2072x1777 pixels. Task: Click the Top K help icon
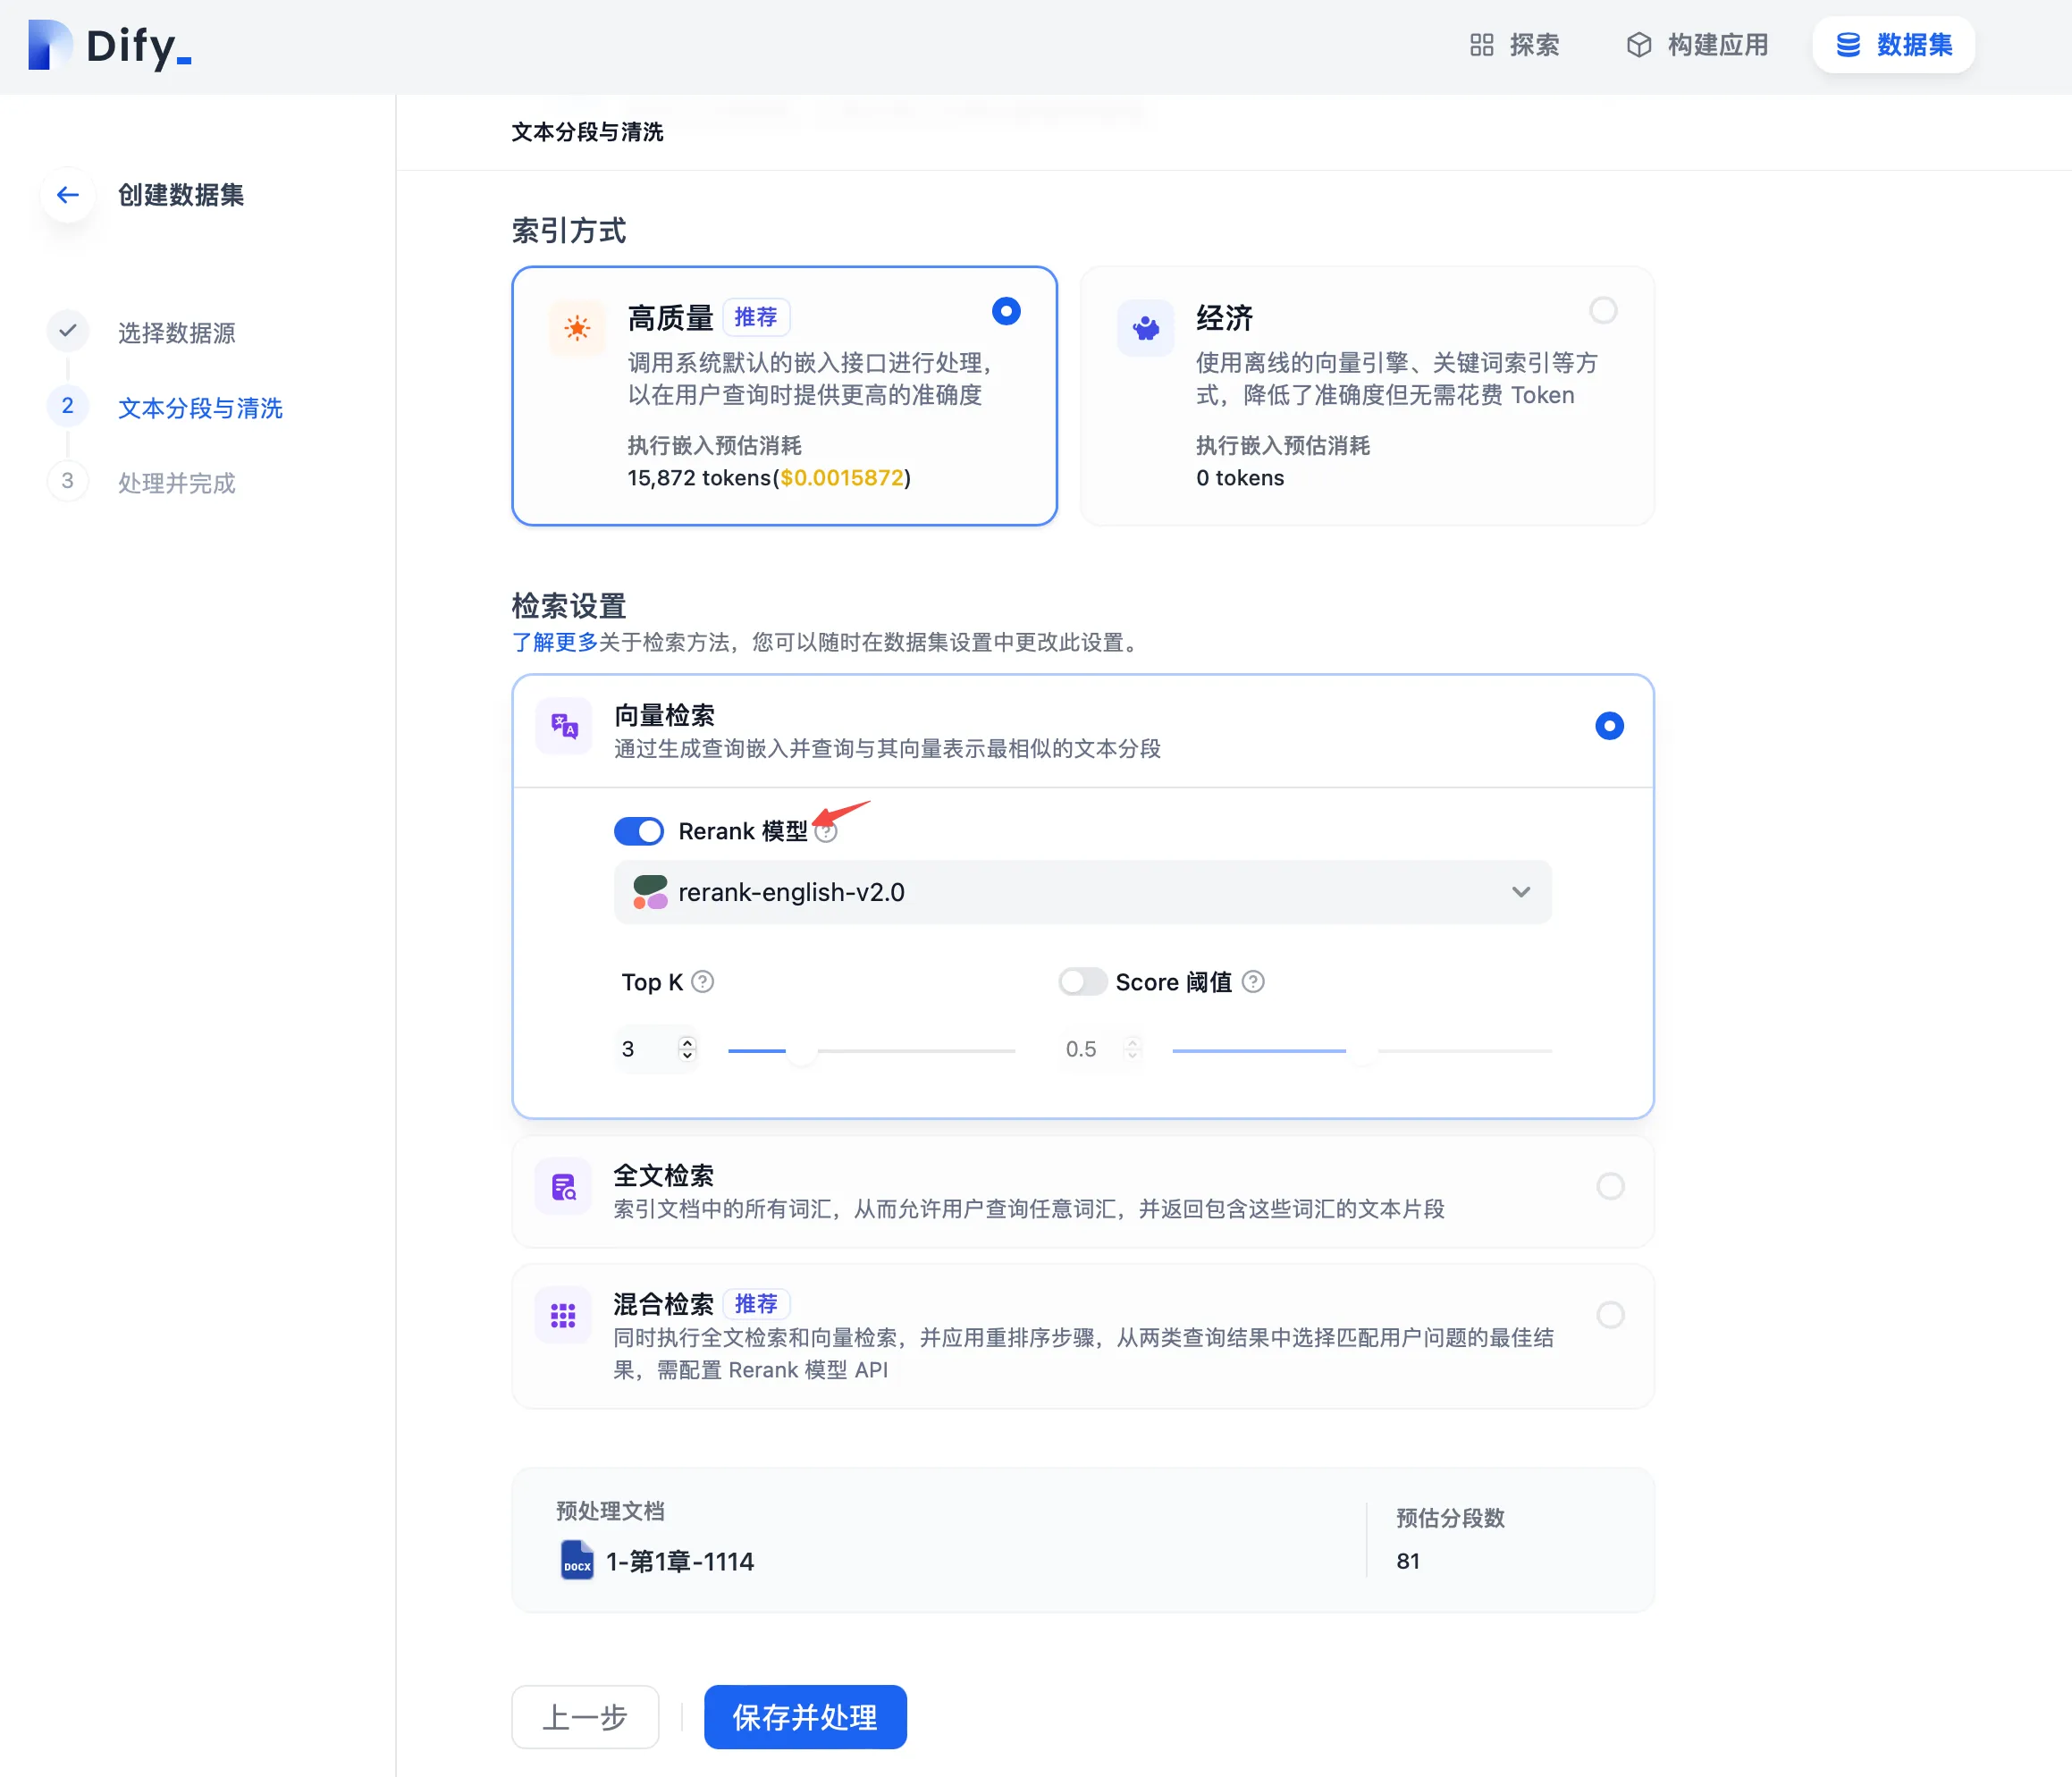coord(703,982)
